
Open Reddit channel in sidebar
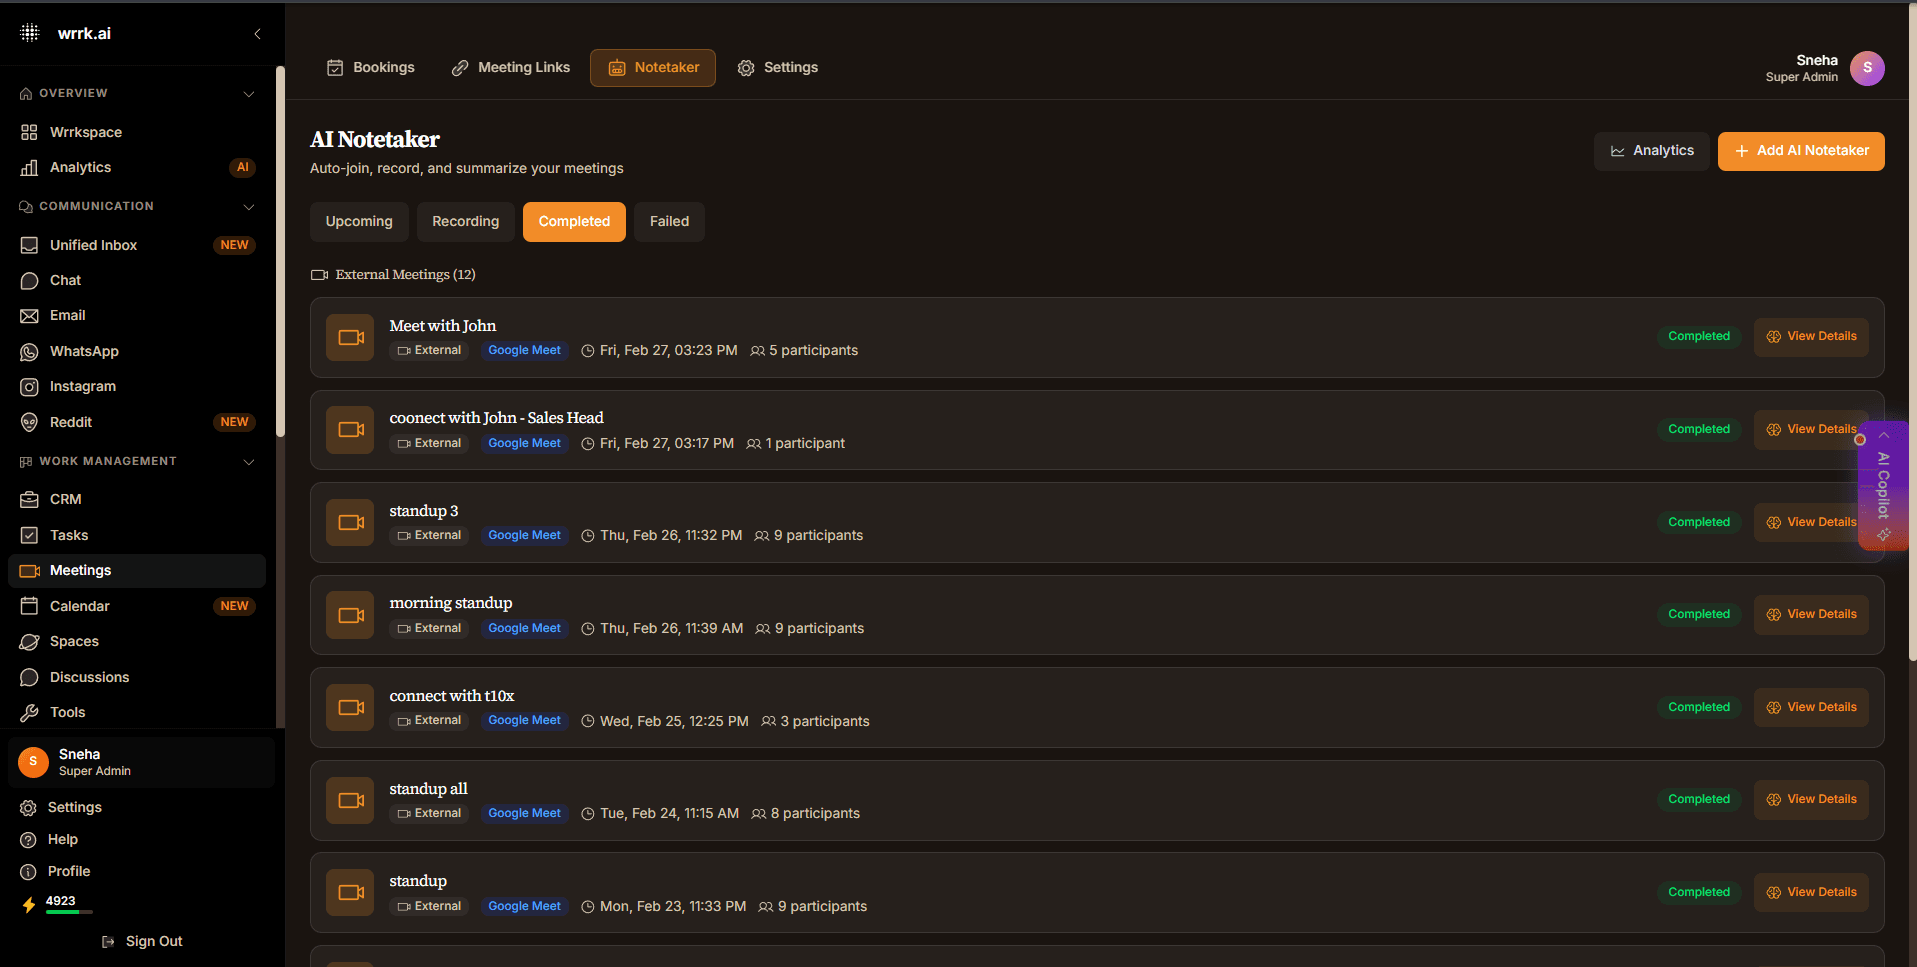(70, 422)
